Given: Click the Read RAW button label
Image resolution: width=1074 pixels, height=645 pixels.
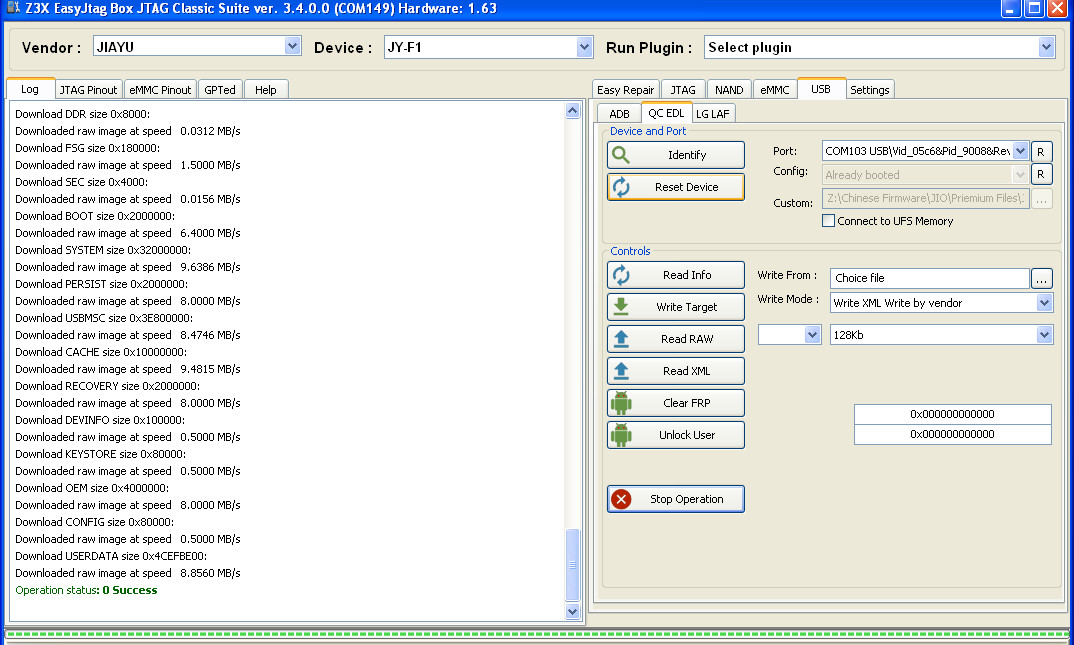Looking at the screenshot, I should coord(687,339).
